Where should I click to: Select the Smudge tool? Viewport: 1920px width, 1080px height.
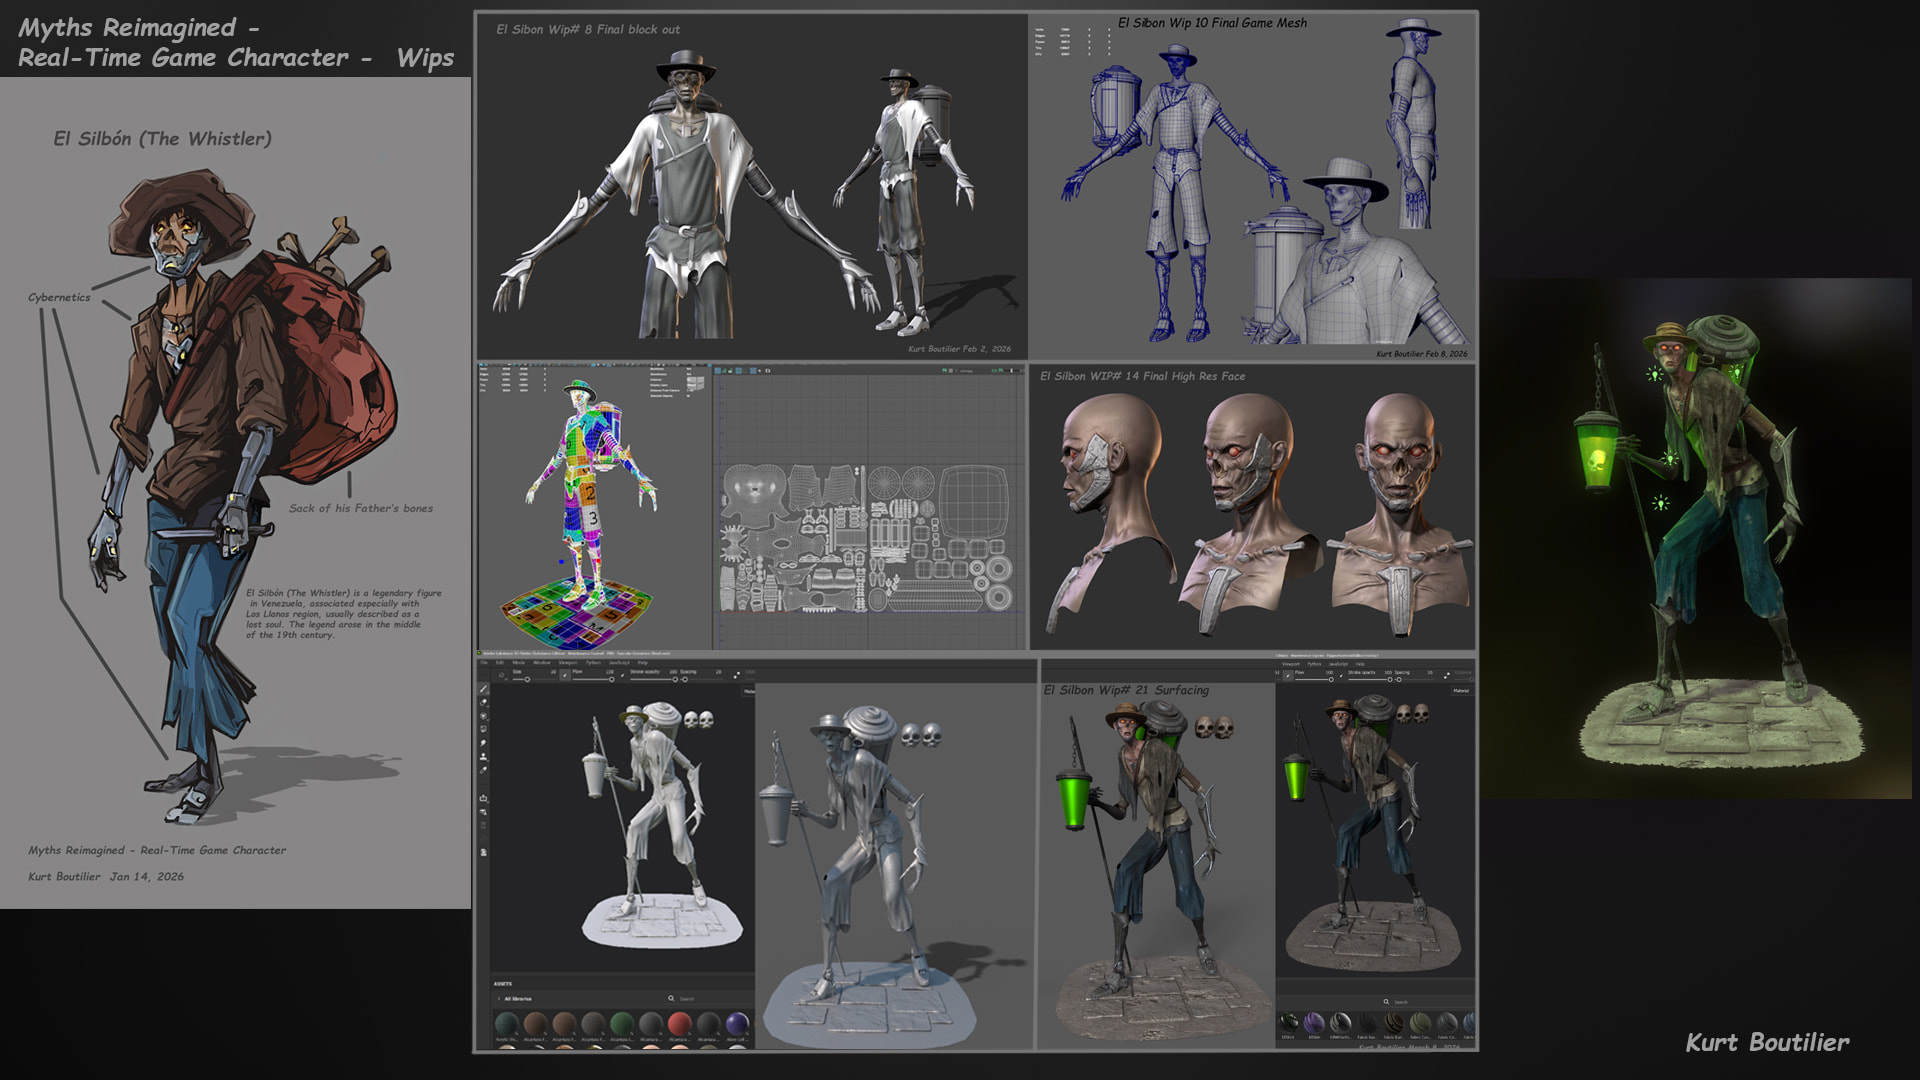click(x=483, y=743)
